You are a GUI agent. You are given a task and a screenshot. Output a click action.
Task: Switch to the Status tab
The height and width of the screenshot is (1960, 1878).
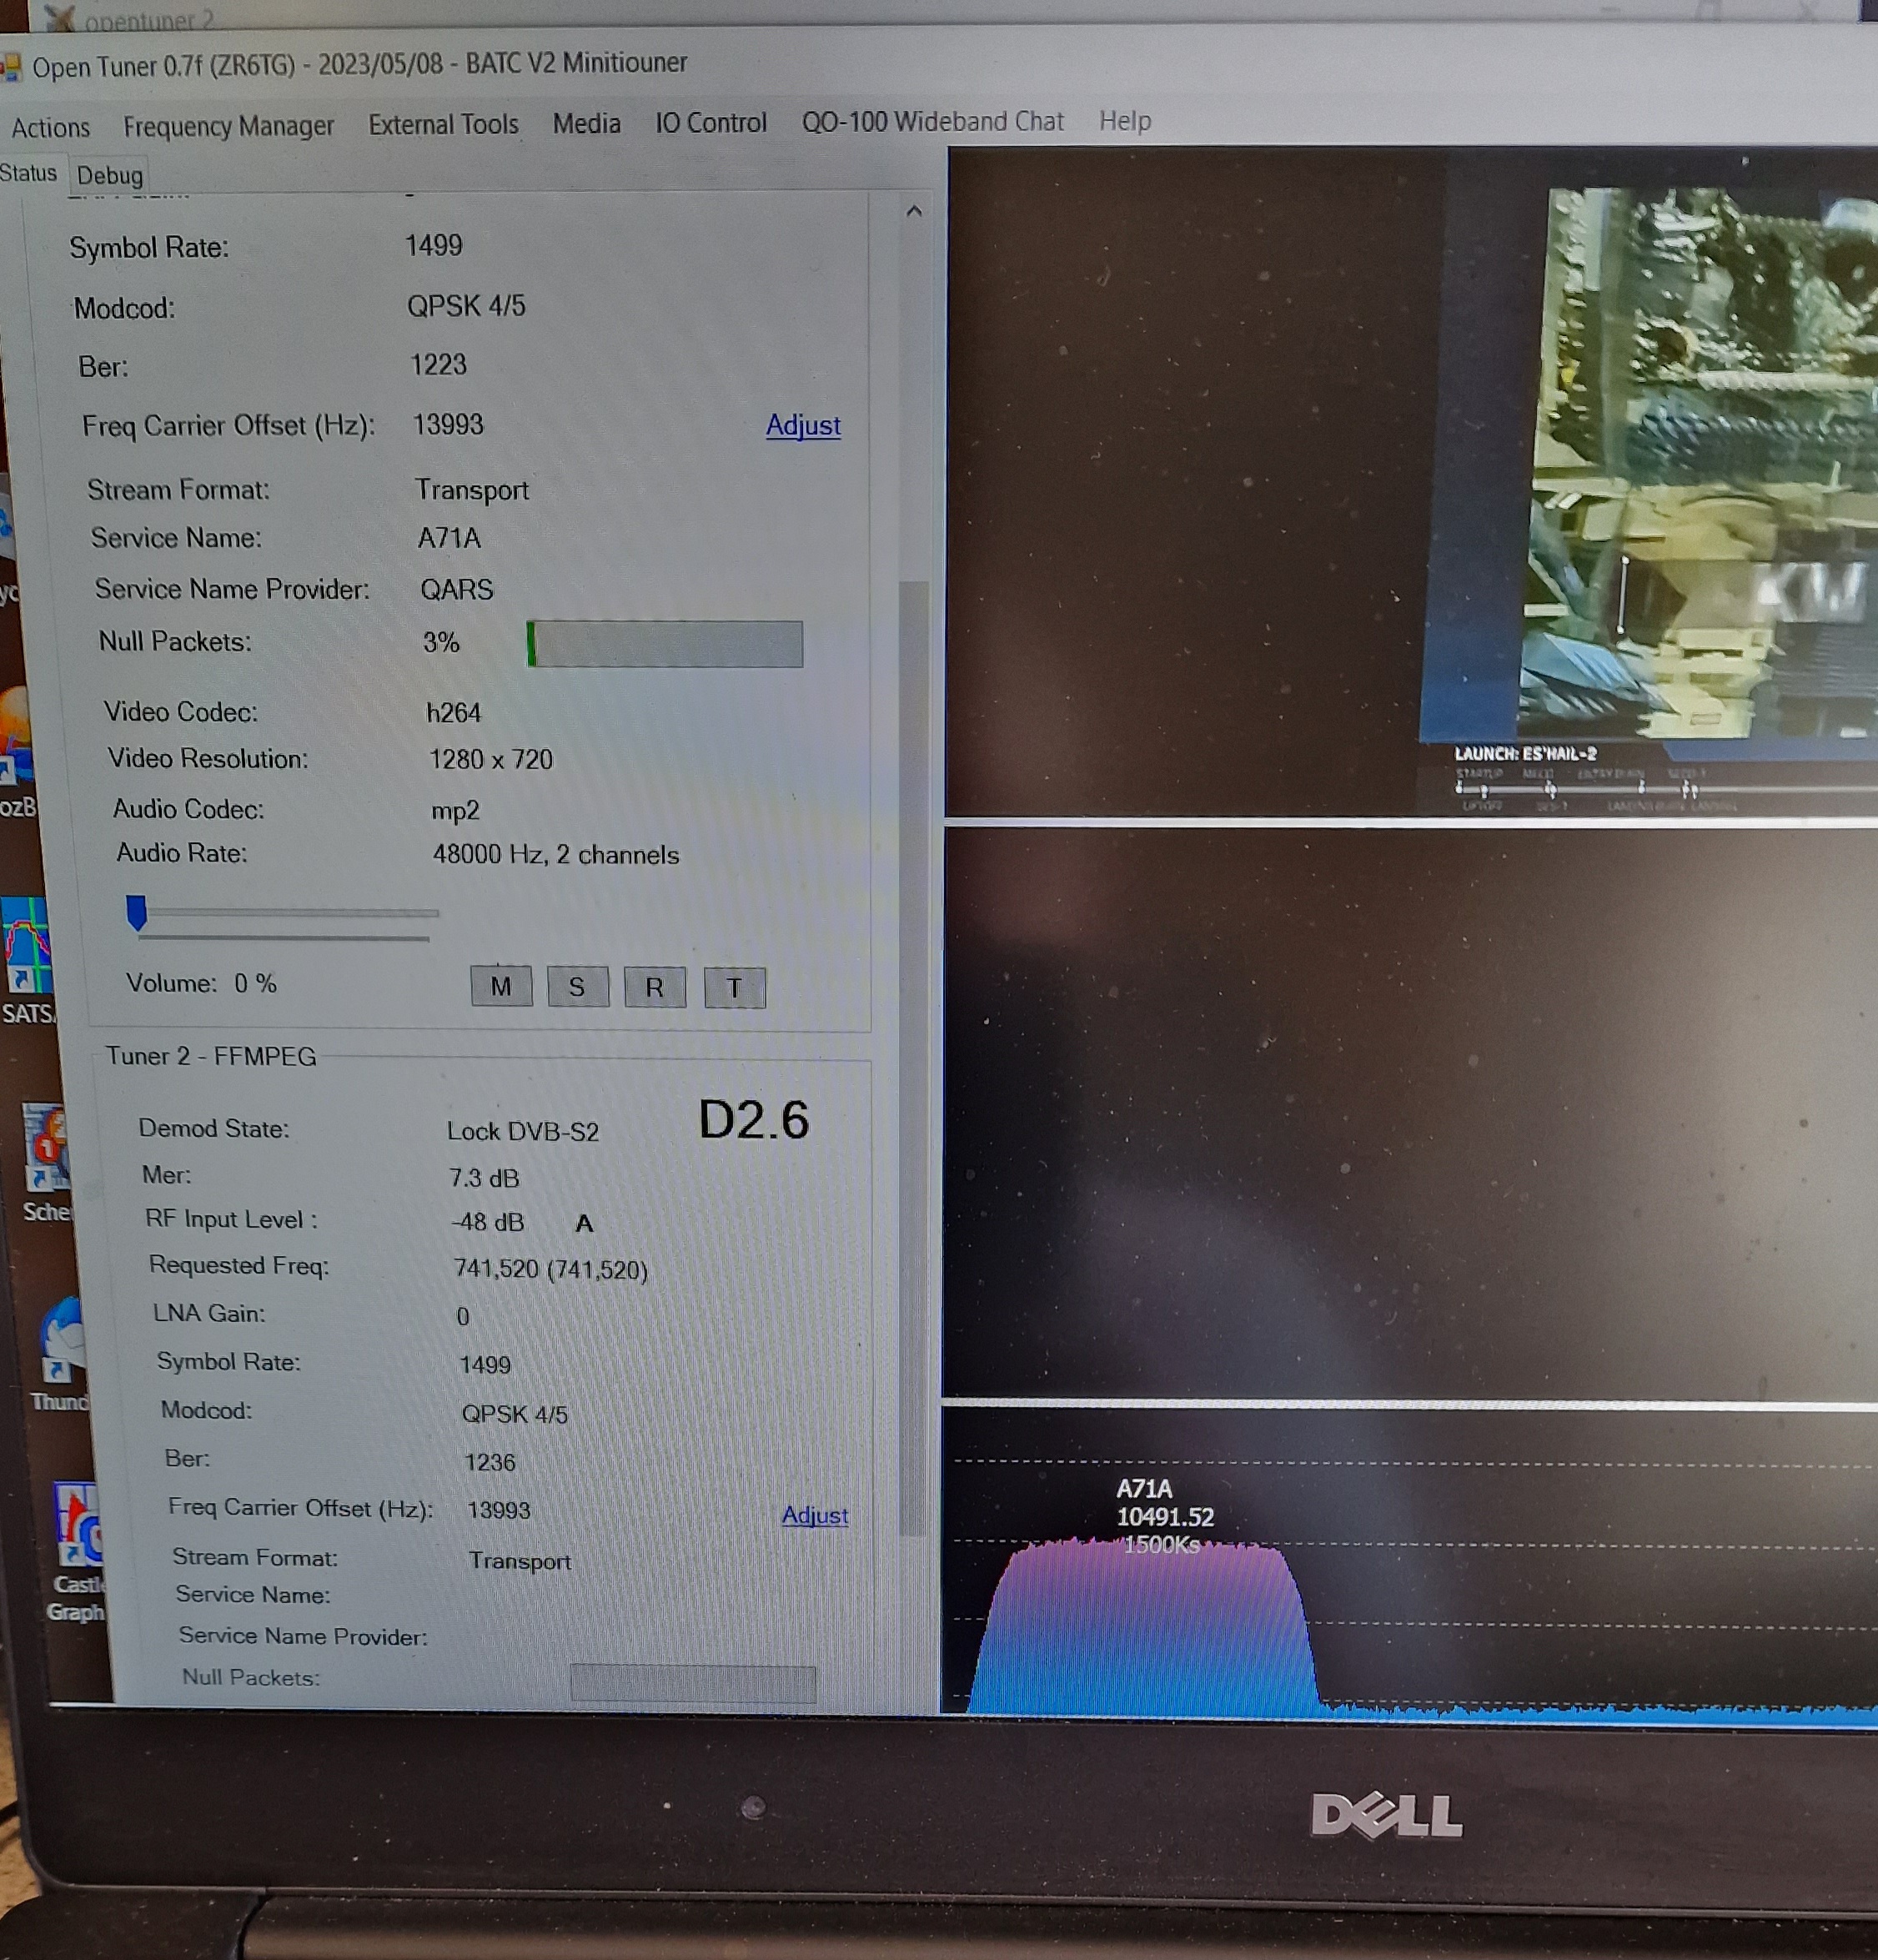[28, 173]
